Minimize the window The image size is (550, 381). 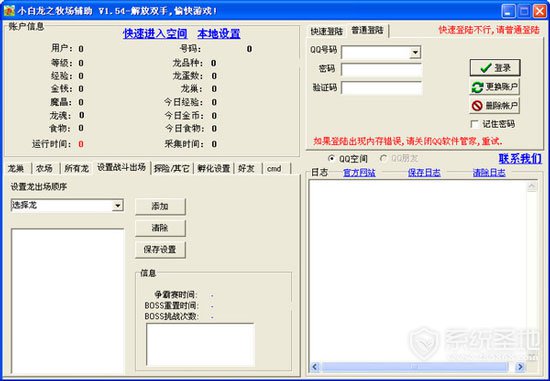click(508, 11)
